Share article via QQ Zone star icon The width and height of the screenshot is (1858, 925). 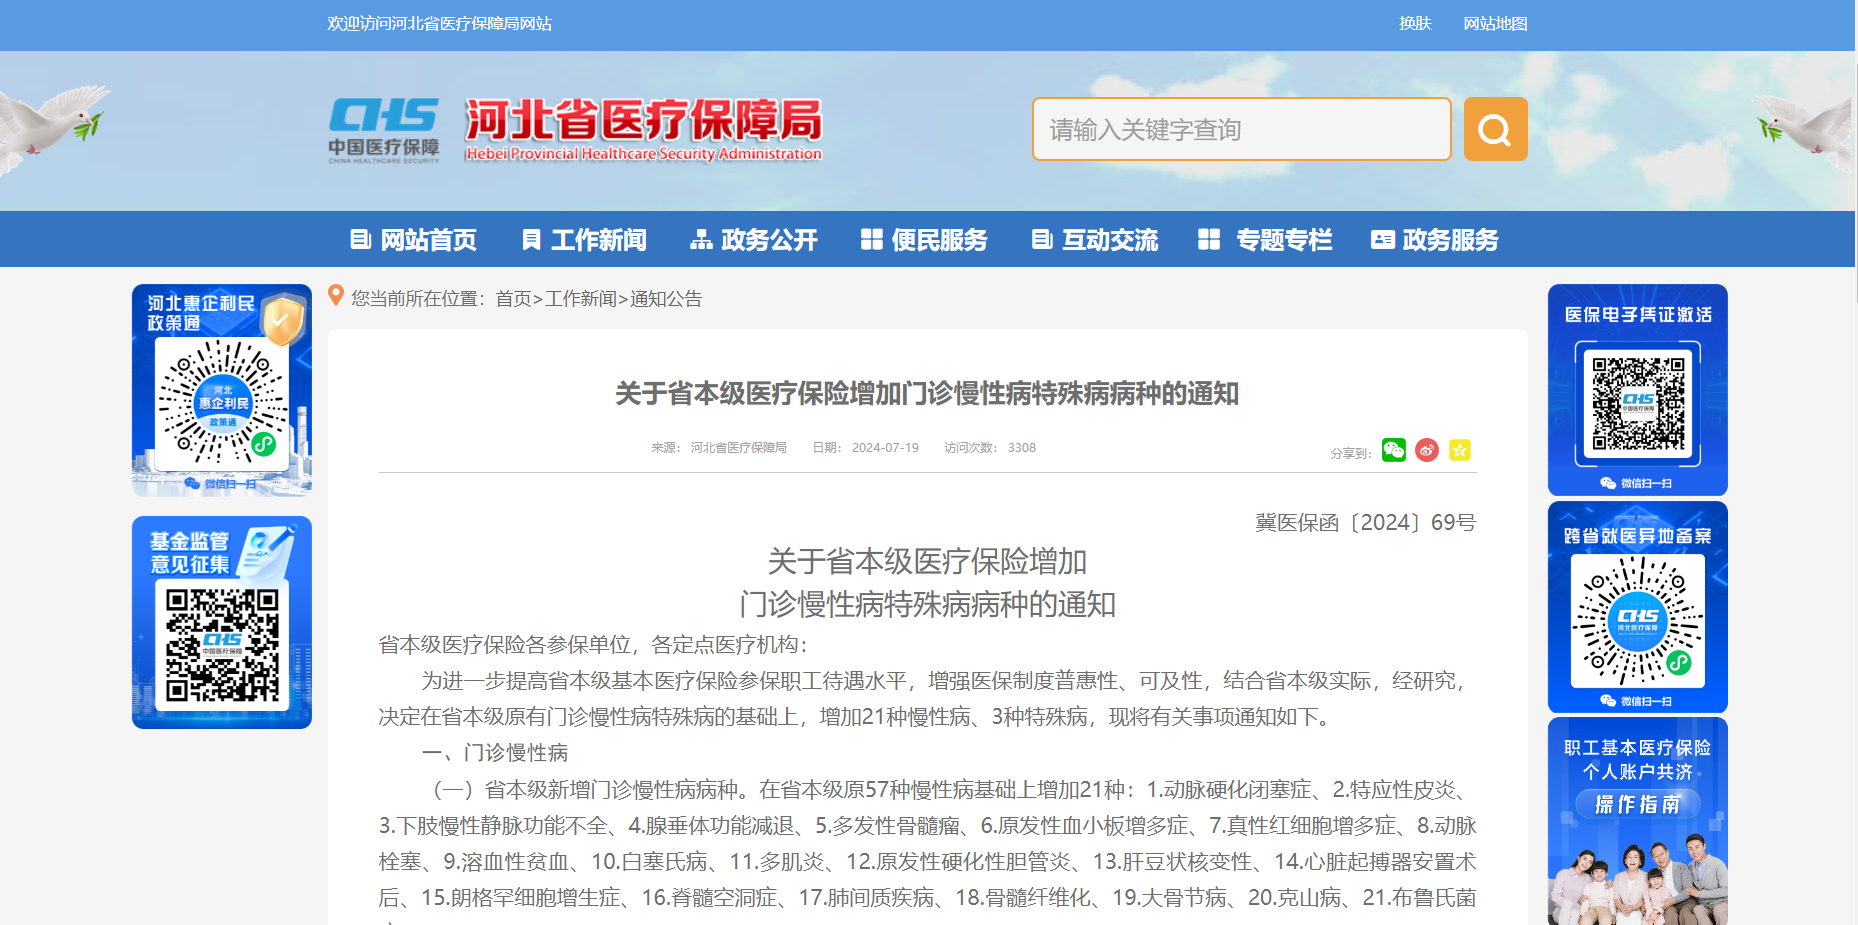[1460, 450]
